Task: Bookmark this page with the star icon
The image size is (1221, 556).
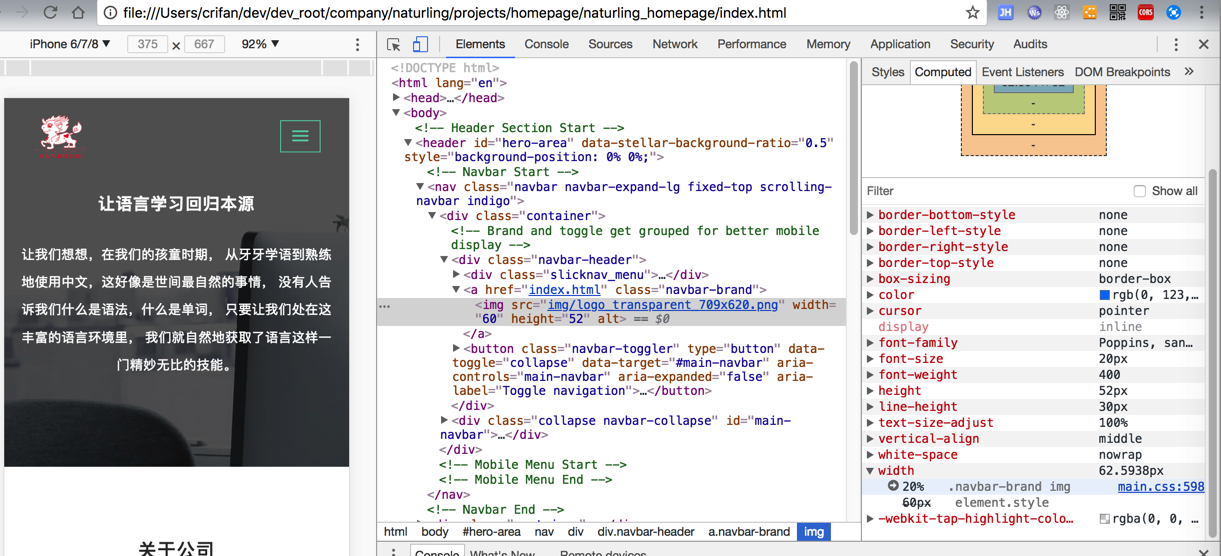Action: [972, 13]
